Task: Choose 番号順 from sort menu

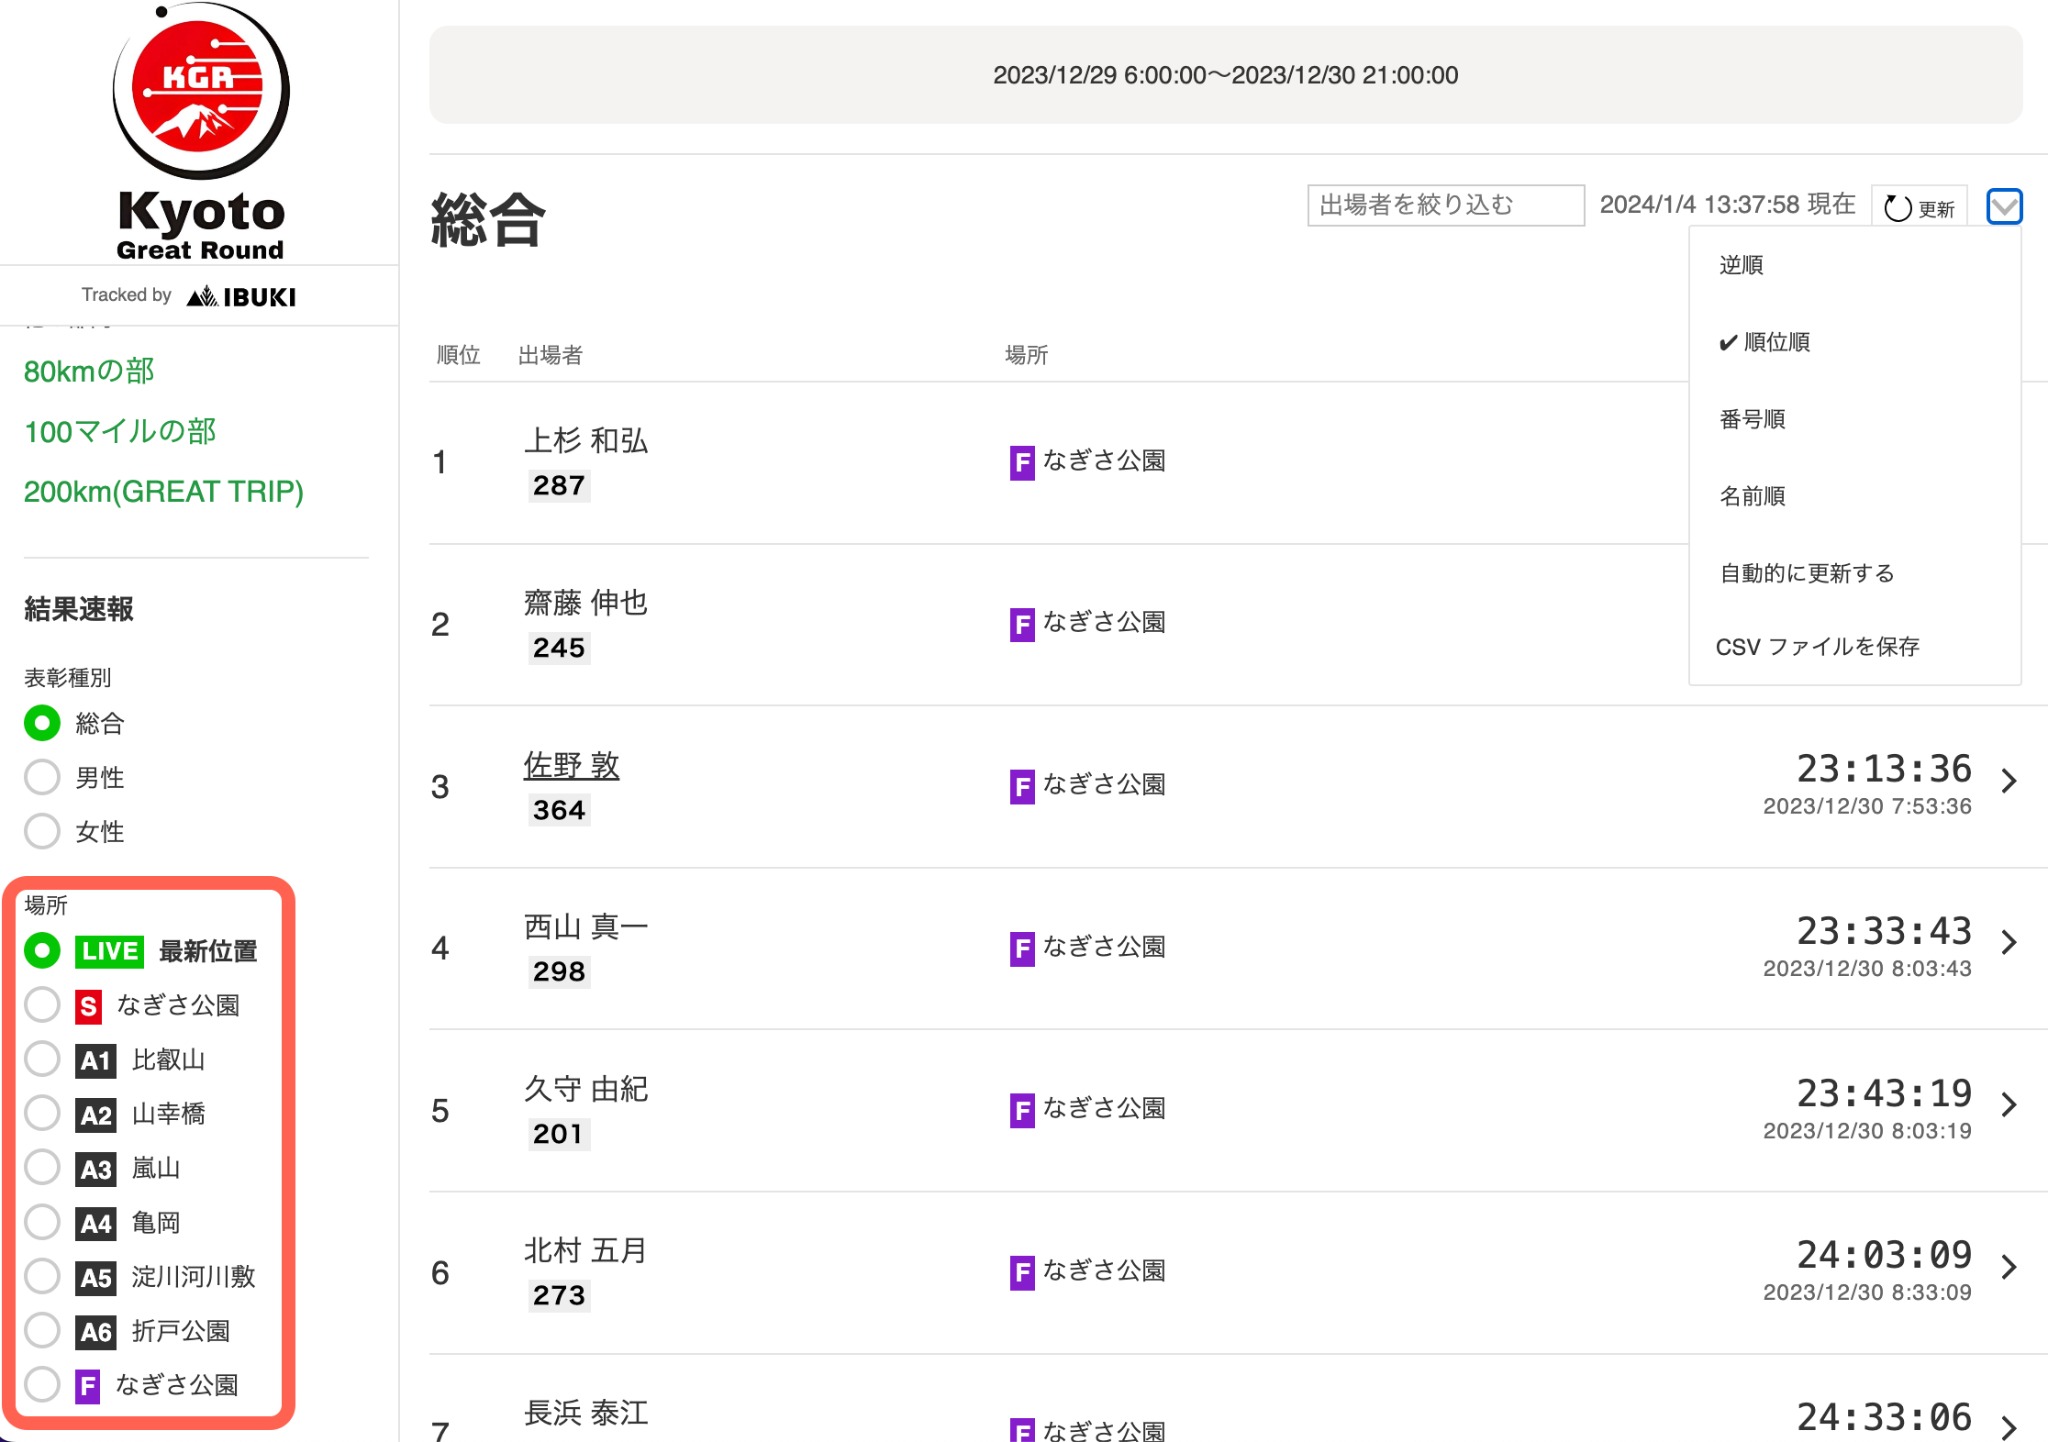Action: (1752, 419)
